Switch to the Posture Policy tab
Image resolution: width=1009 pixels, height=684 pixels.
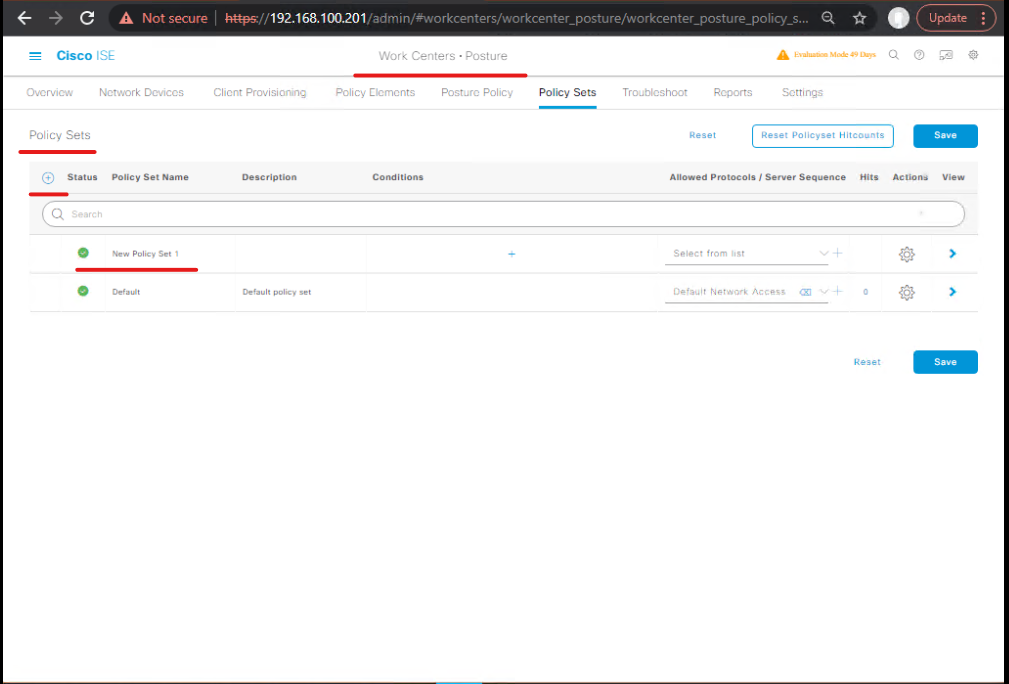477,93
